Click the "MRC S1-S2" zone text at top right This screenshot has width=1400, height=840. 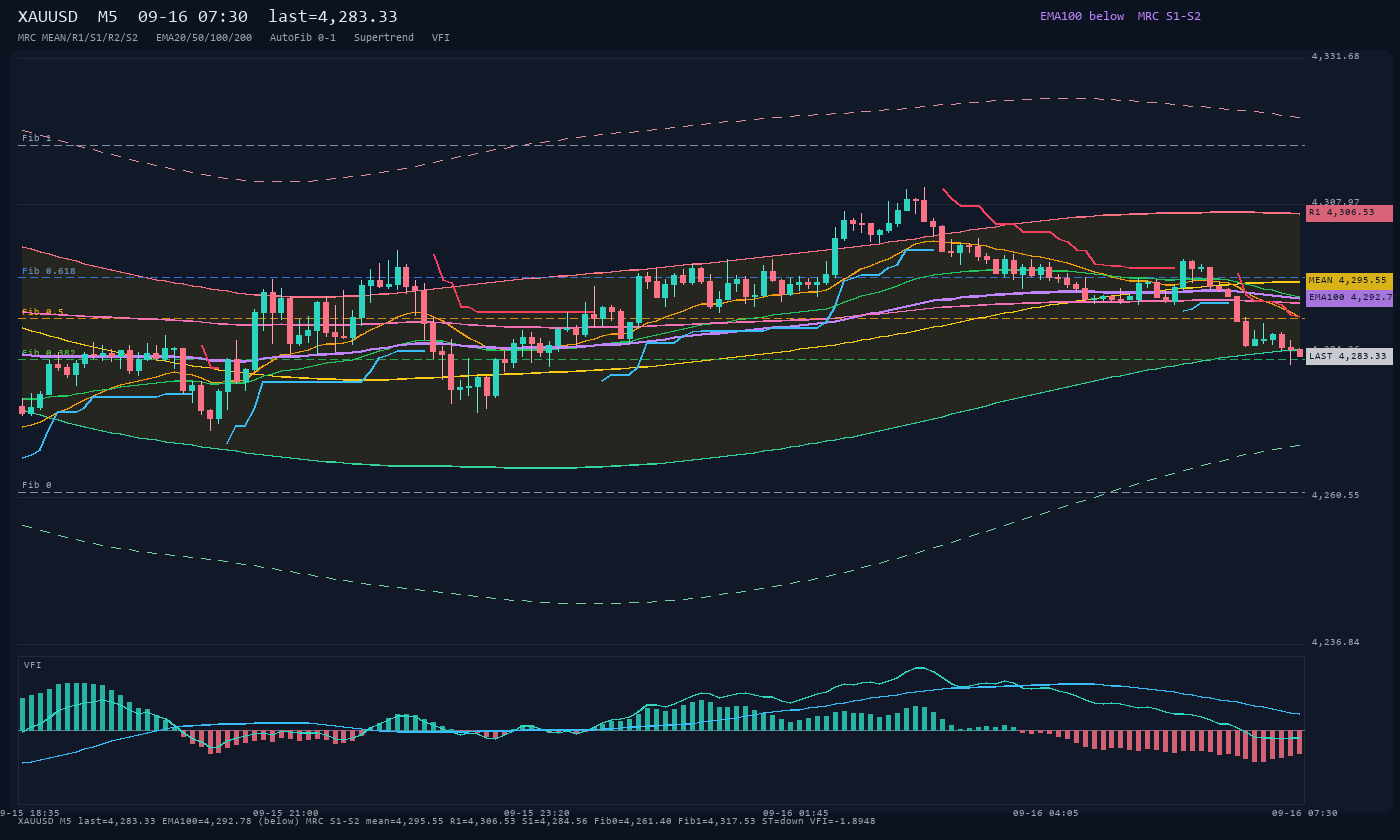point(1169,16)
